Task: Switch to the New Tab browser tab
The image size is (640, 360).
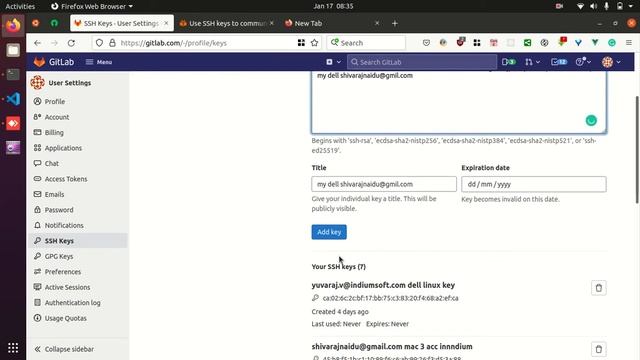Action: click(x=308, y=23)
